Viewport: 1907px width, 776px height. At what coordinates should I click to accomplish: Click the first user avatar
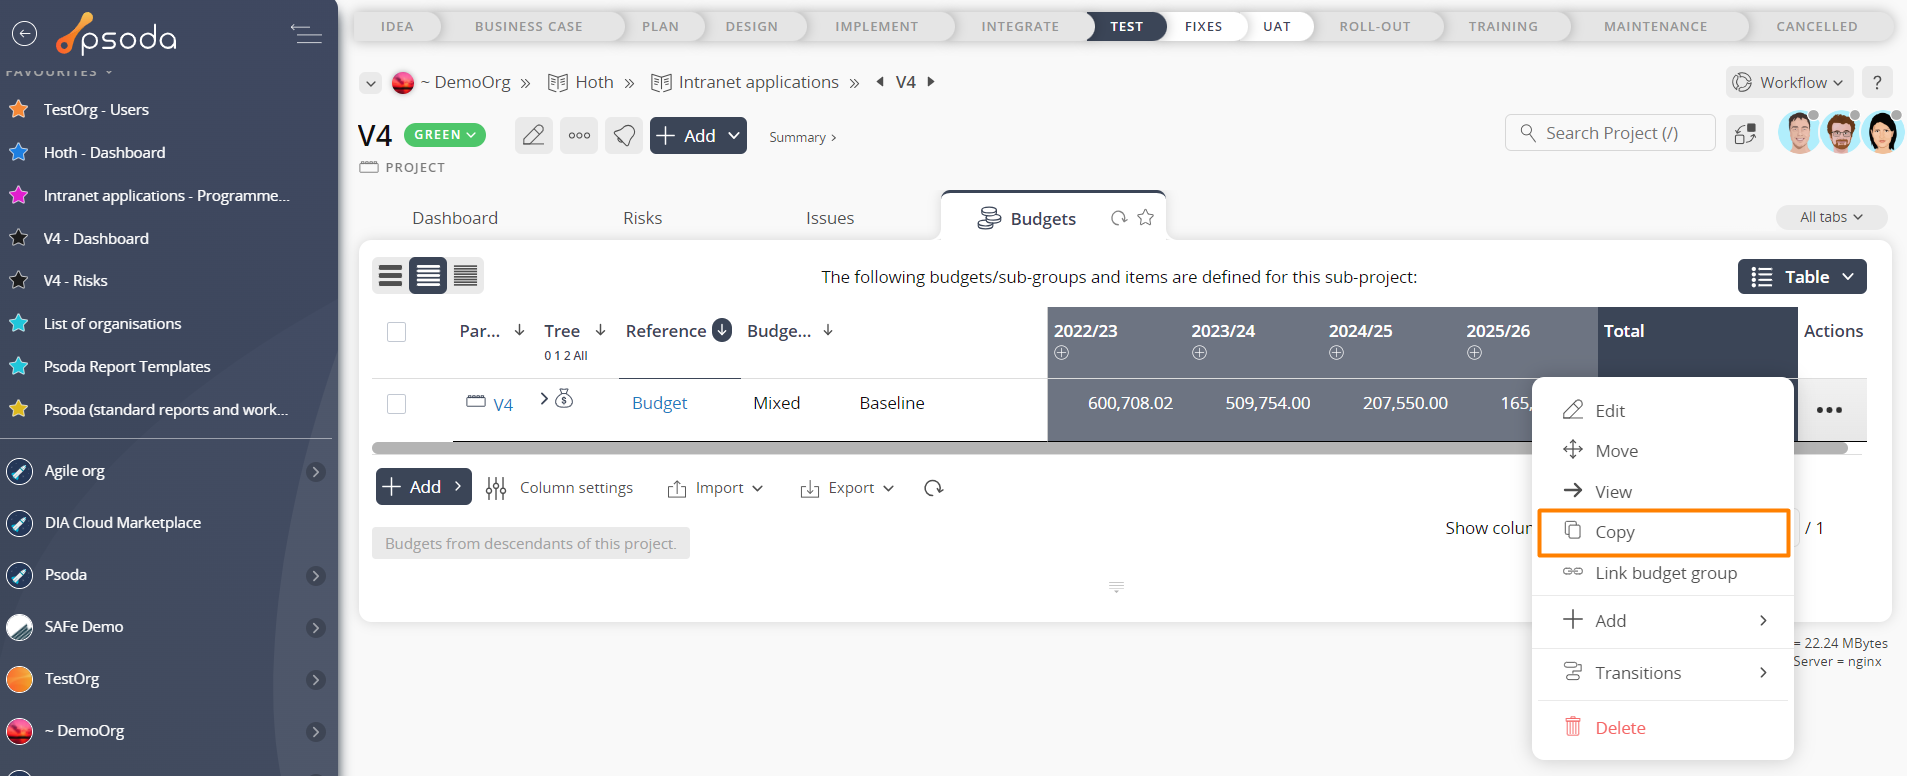pyautogui.click(x=1798, y=133)
